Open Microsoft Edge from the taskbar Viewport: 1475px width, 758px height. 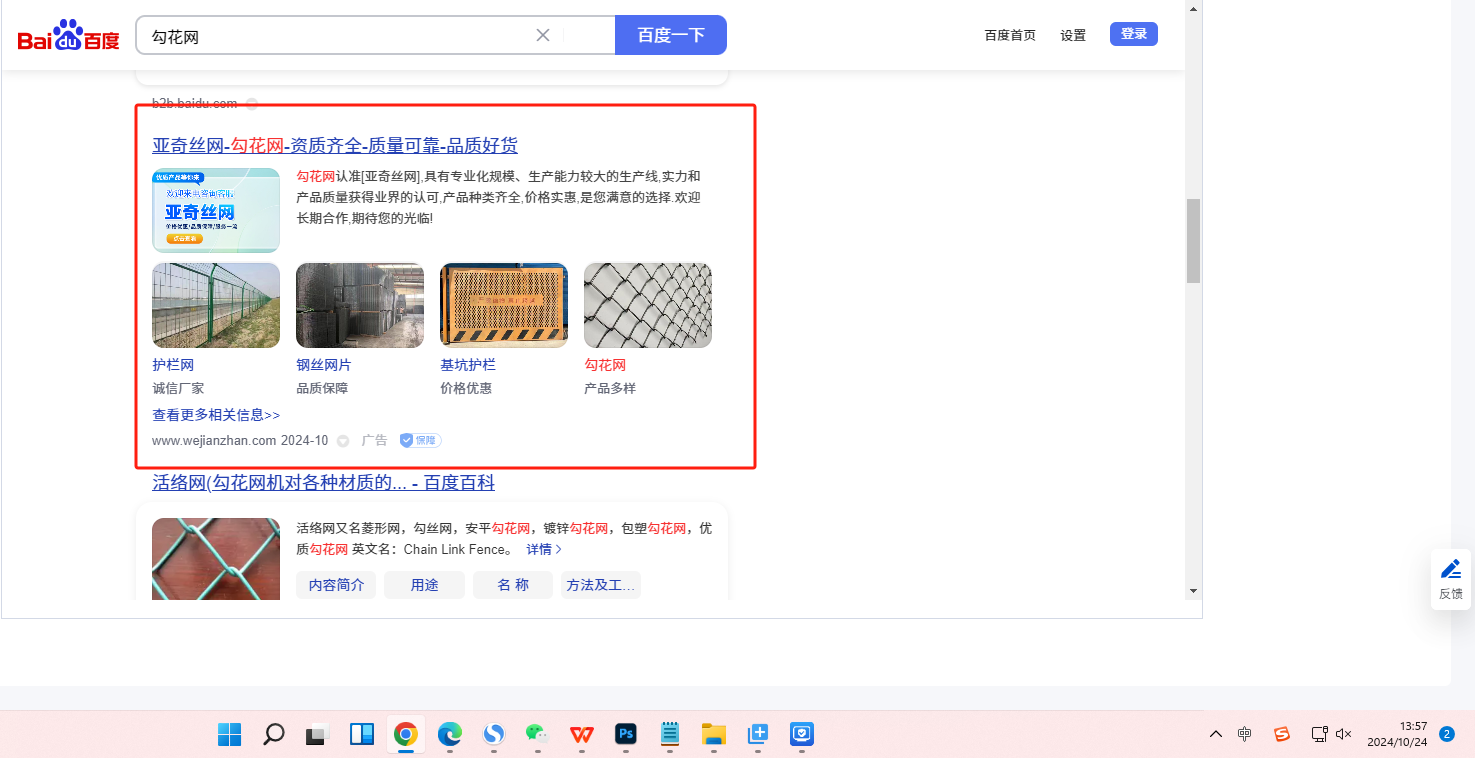449,735
